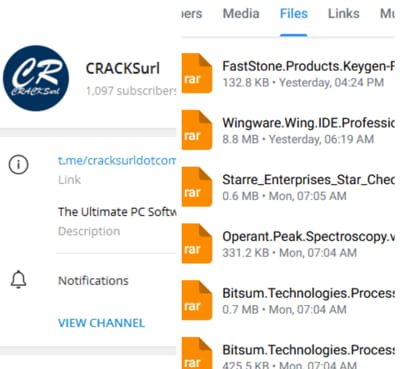Click the Starre Enterprises rar file icon

click(197, 187)
